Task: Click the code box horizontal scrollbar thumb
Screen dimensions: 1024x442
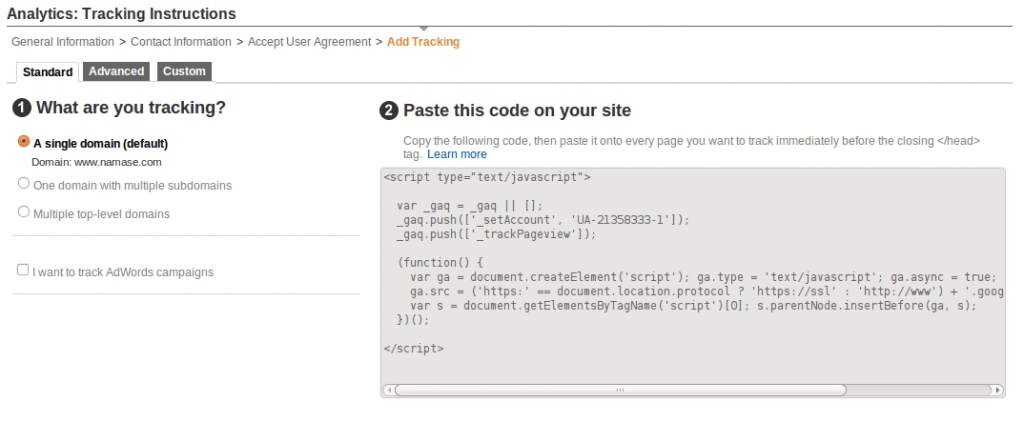Action: point(620,390)
